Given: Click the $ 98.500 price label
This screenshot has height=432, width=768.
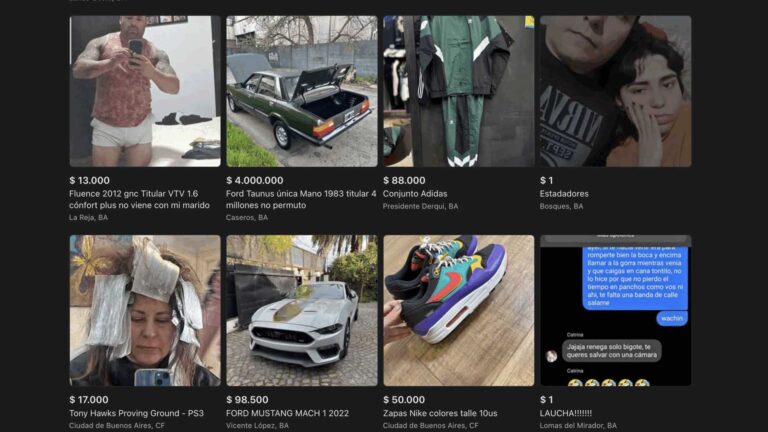Looking at the screenshot, I should (247, 400).
